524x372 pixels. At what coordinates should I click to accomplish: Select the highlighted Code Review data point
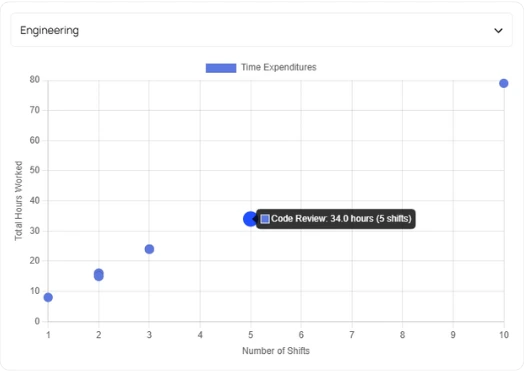tap(250, 219)
